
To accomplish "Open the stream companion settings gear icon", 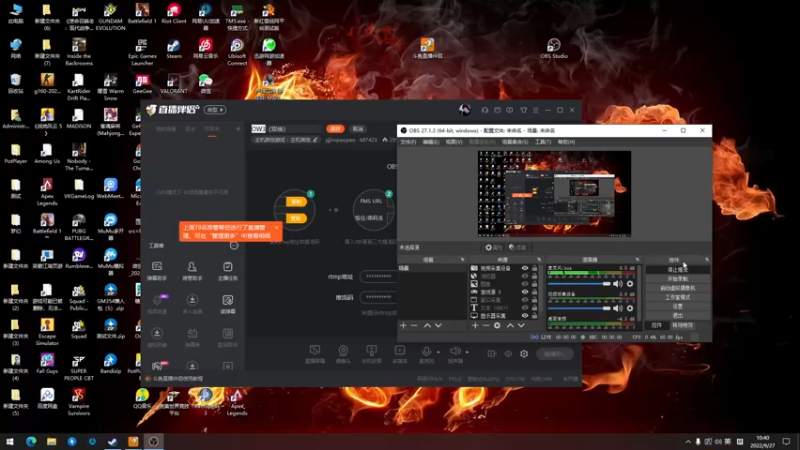I will tap(524, 354).
